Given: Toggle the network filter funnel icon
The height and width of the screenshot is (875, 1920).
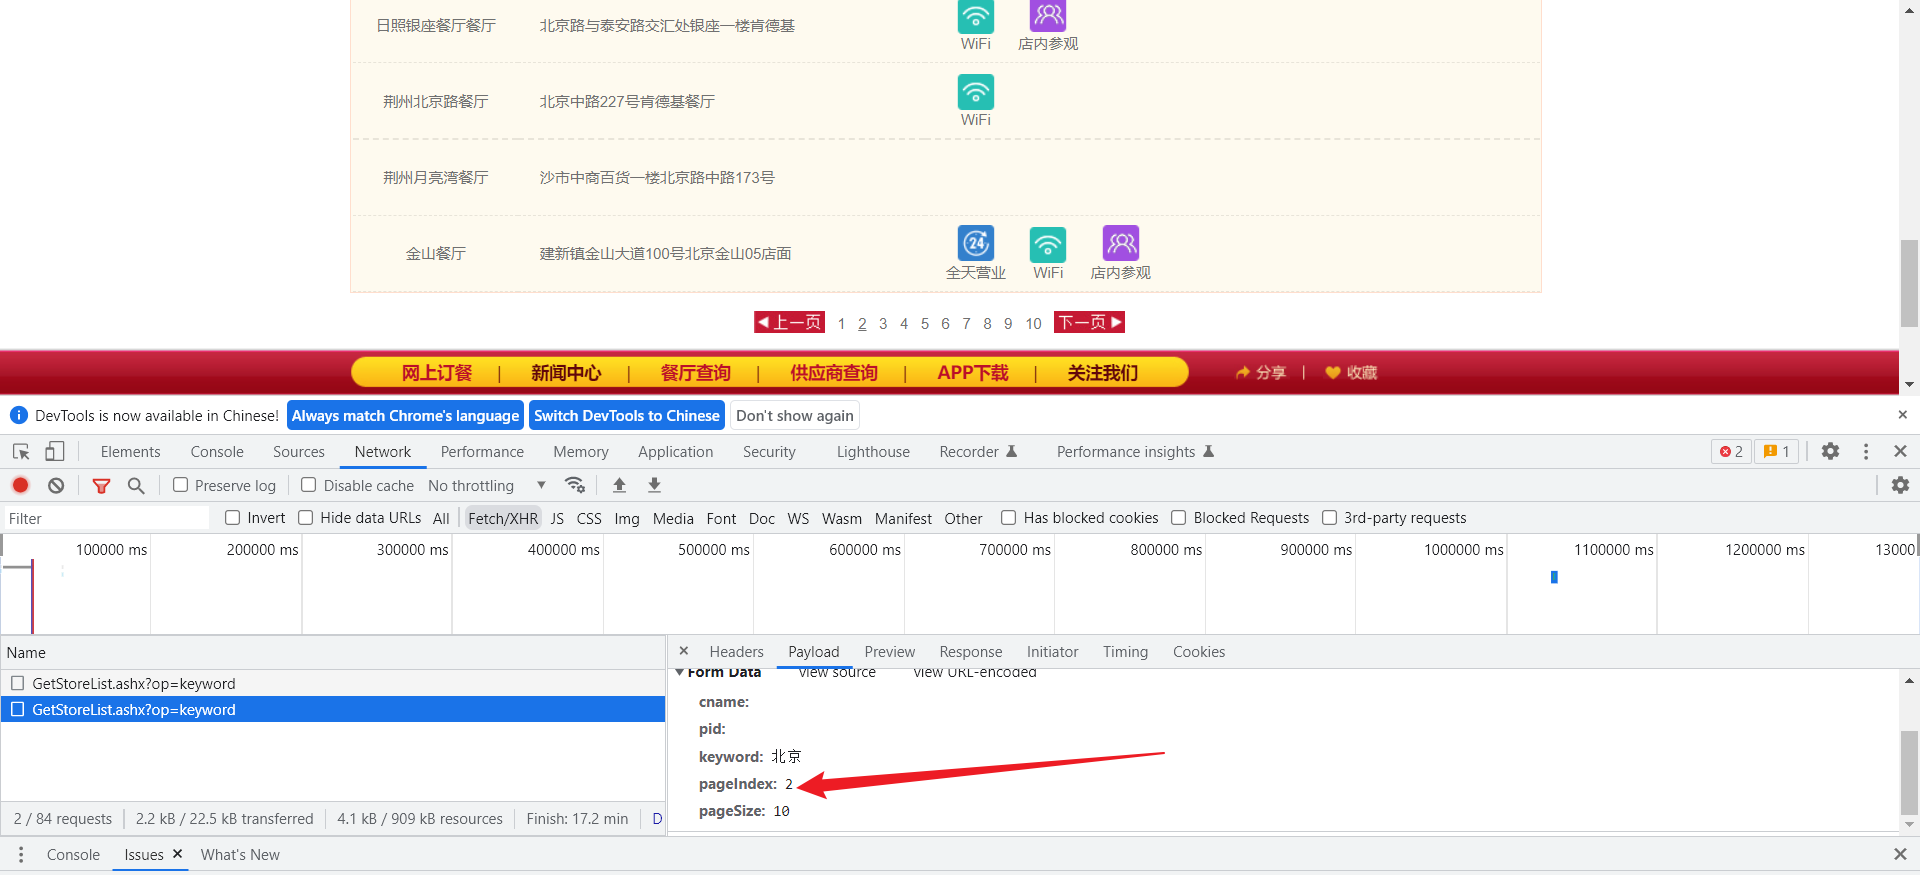Looking at the screenshot, I should [x=101, y=485].
